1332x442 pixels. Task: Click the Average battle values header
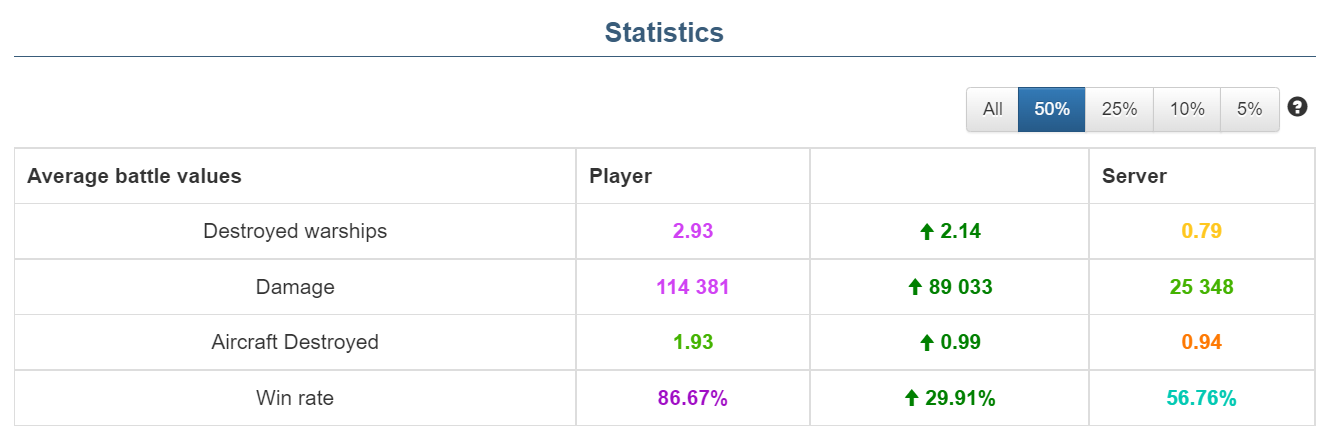tap(134, 177)
